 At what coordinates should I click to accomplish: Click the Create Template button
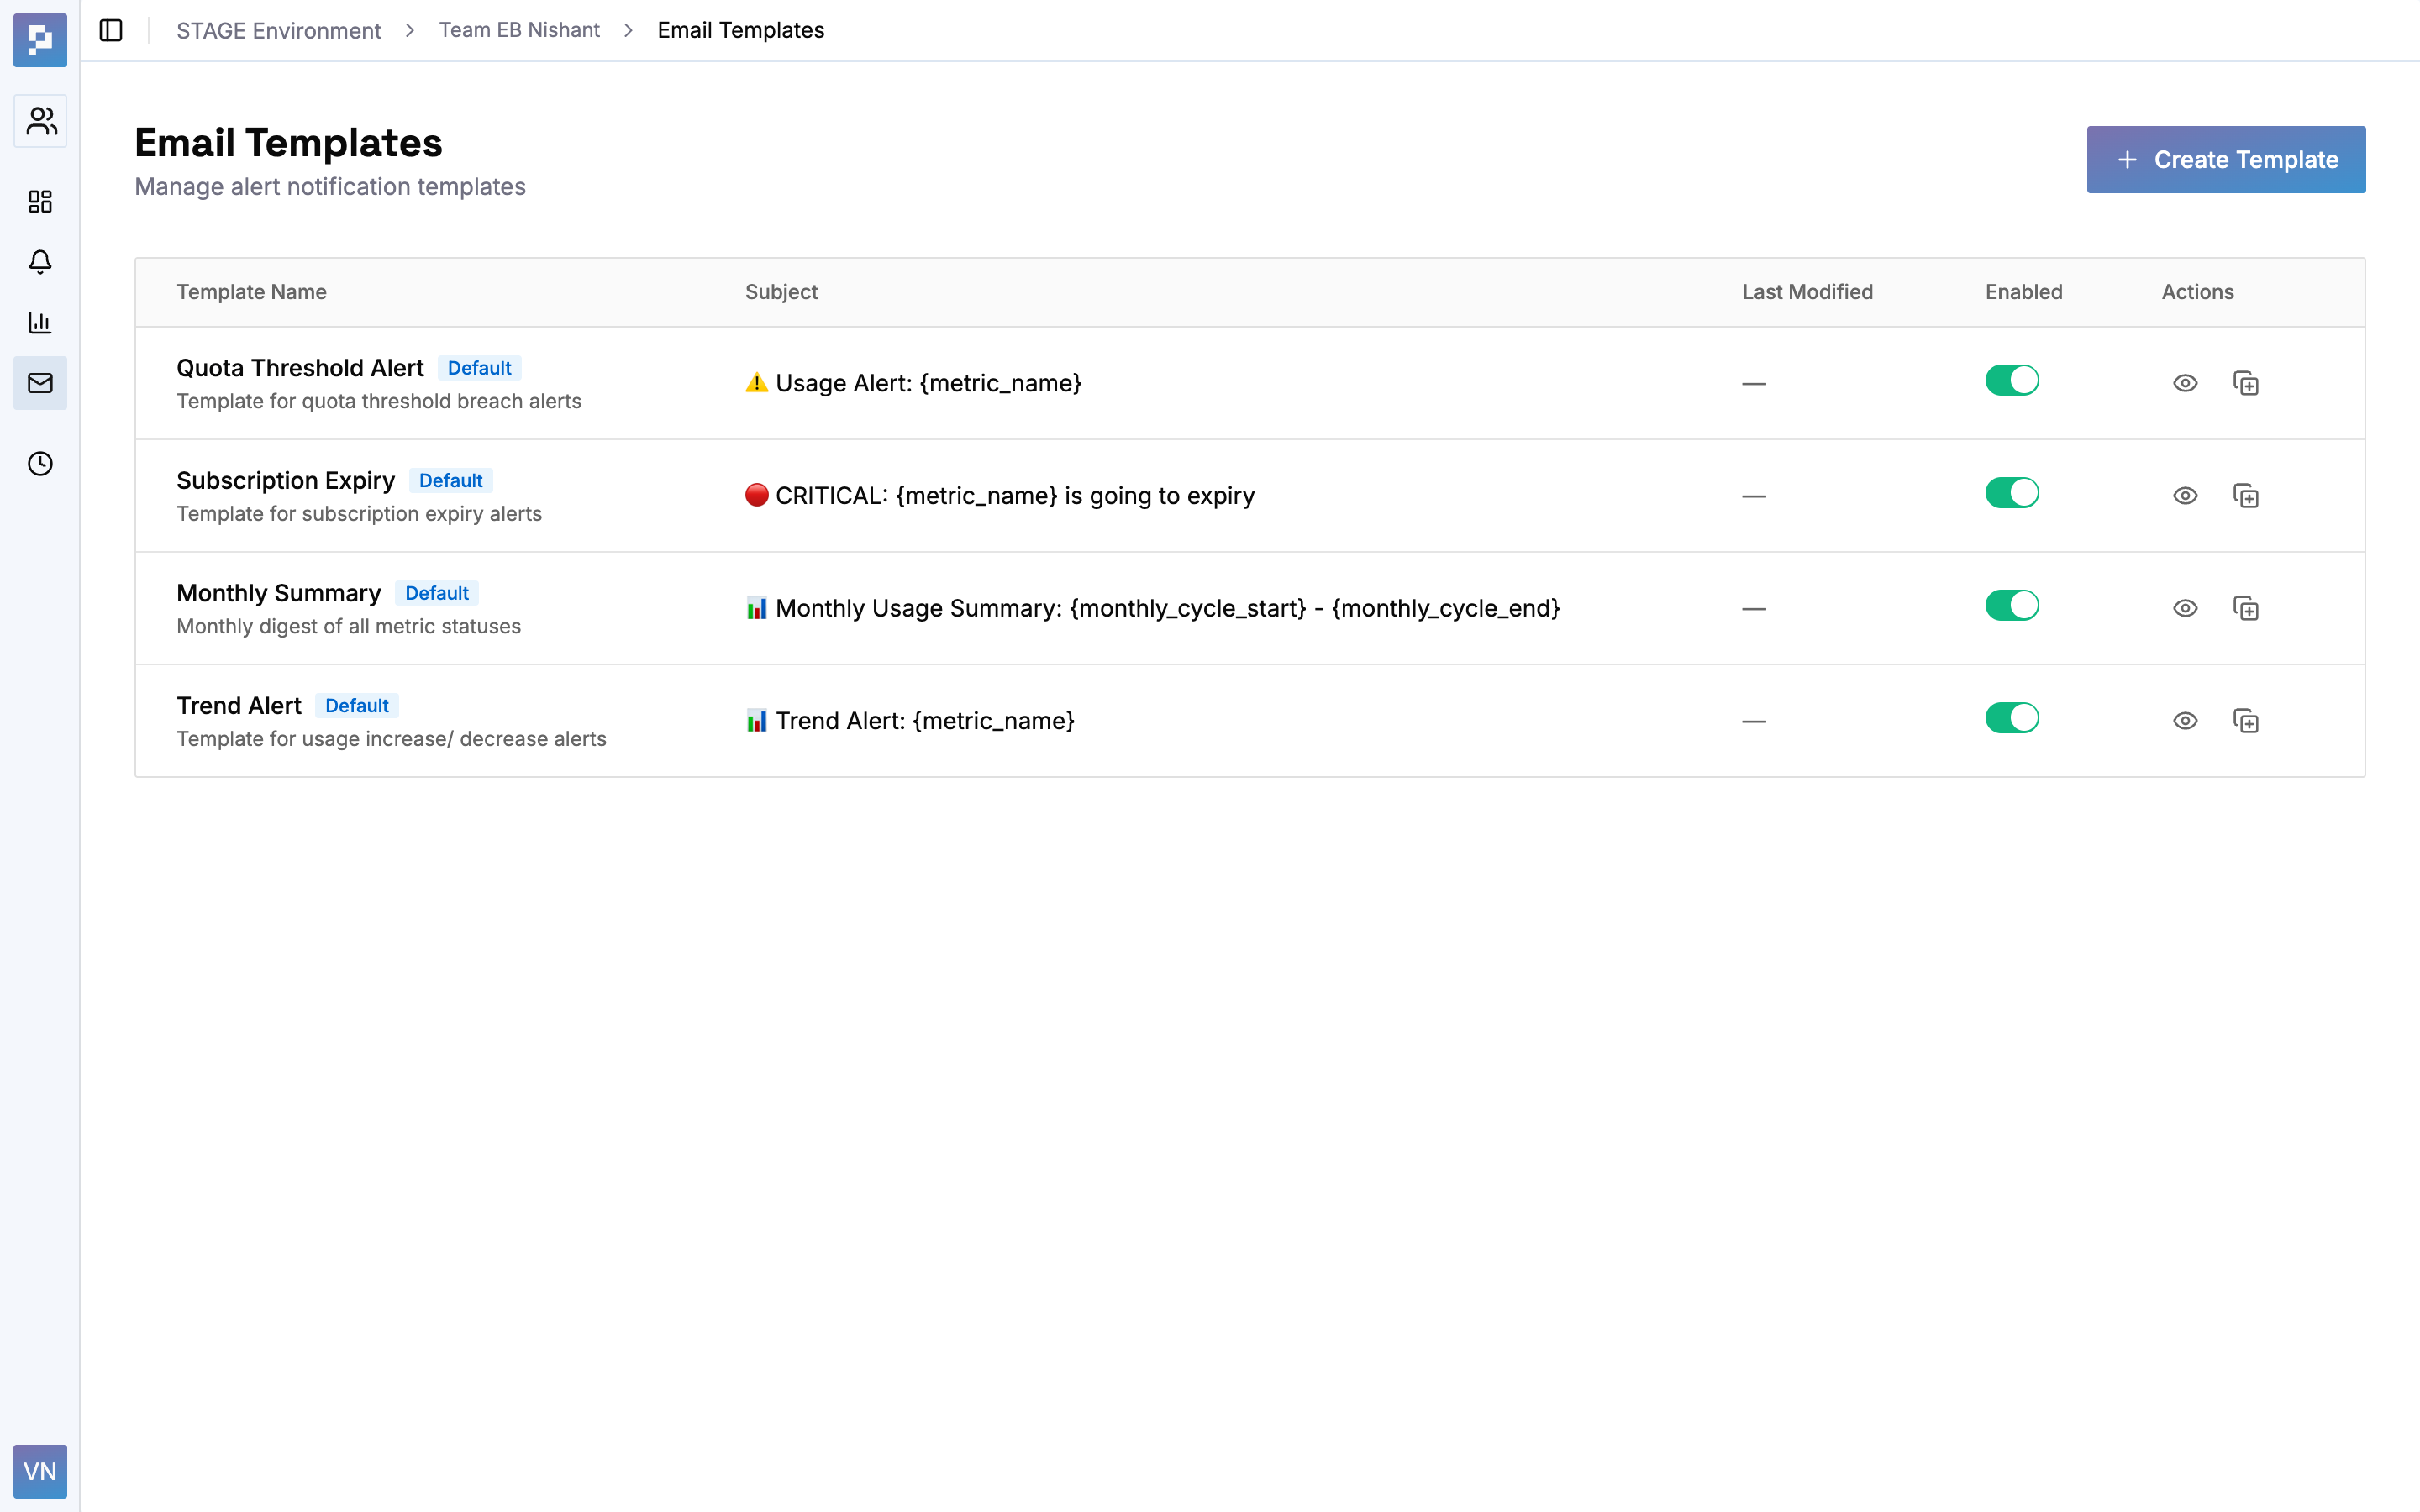click(x=2226, y=159)
